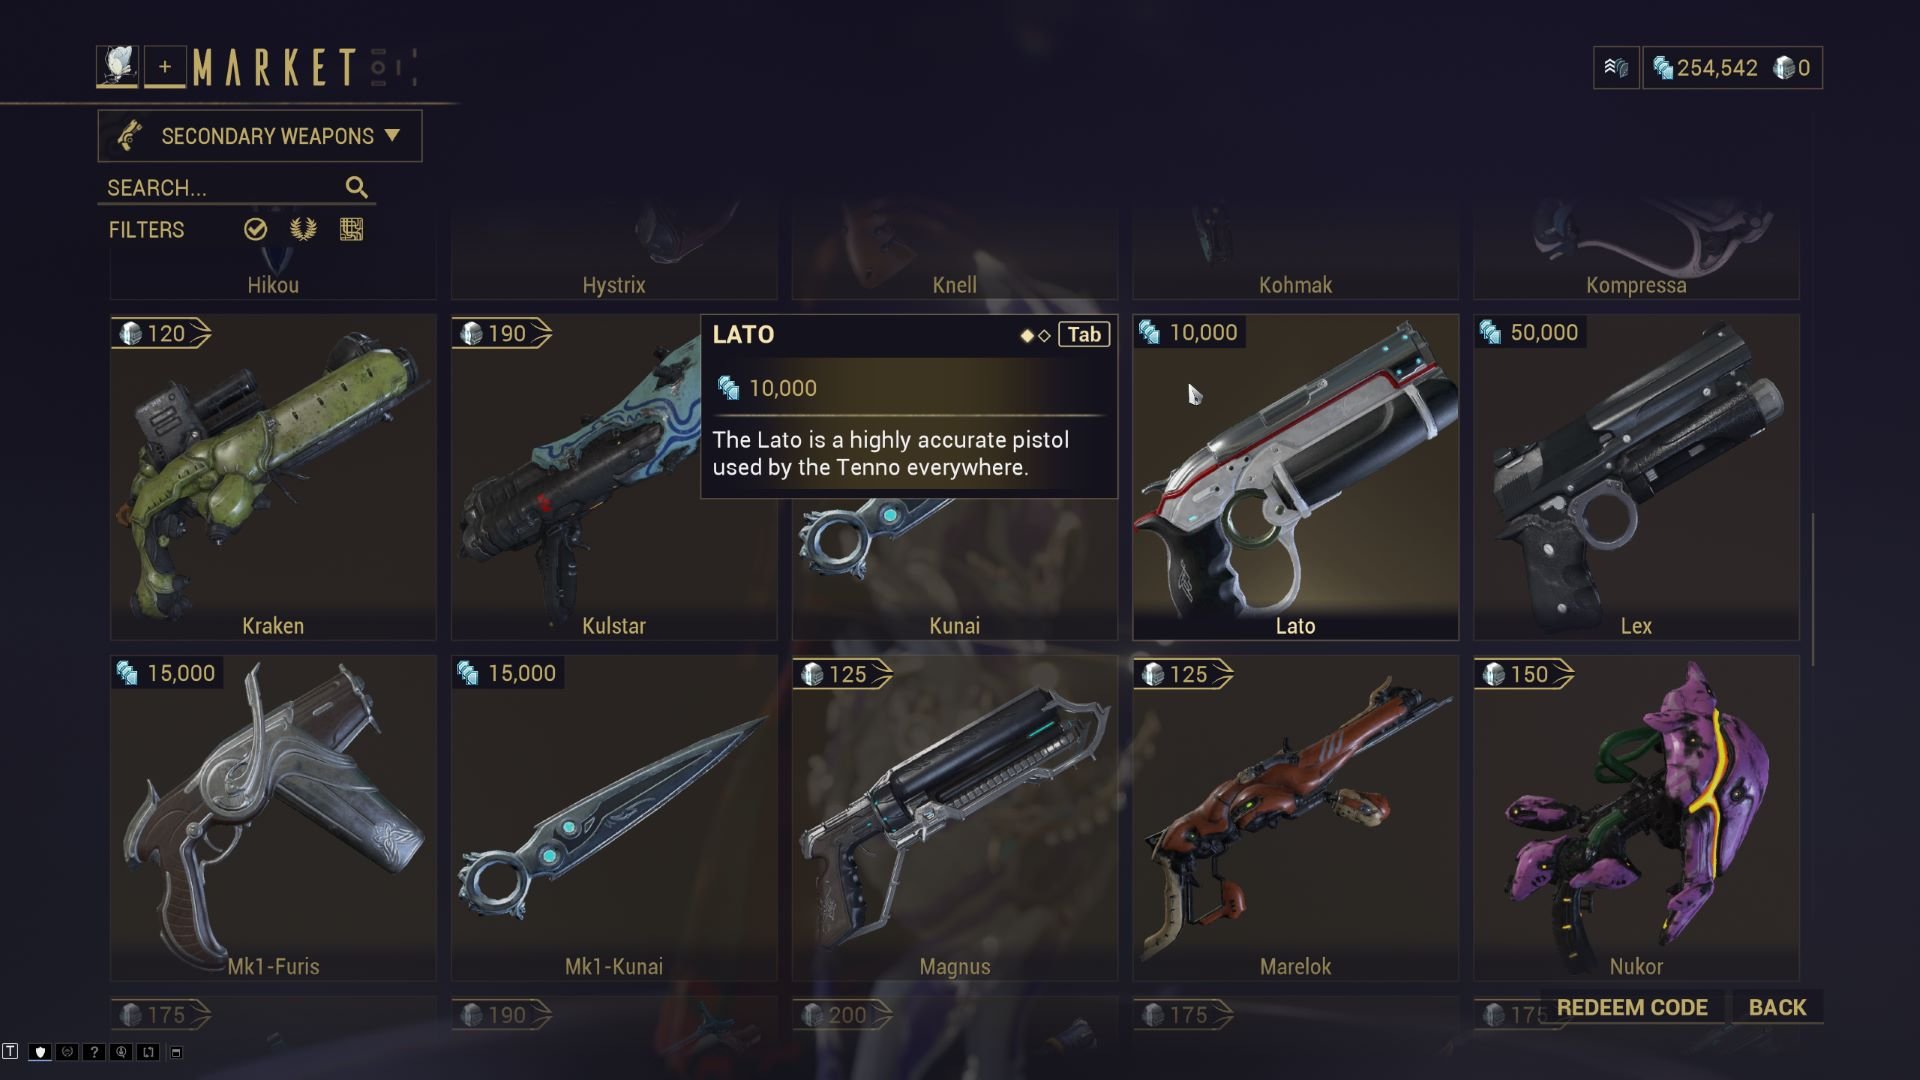This screenshot has height=1080, width=1920.
Task: Click the dropdown arrow next to Secondary Weapons
Action: 392,135
